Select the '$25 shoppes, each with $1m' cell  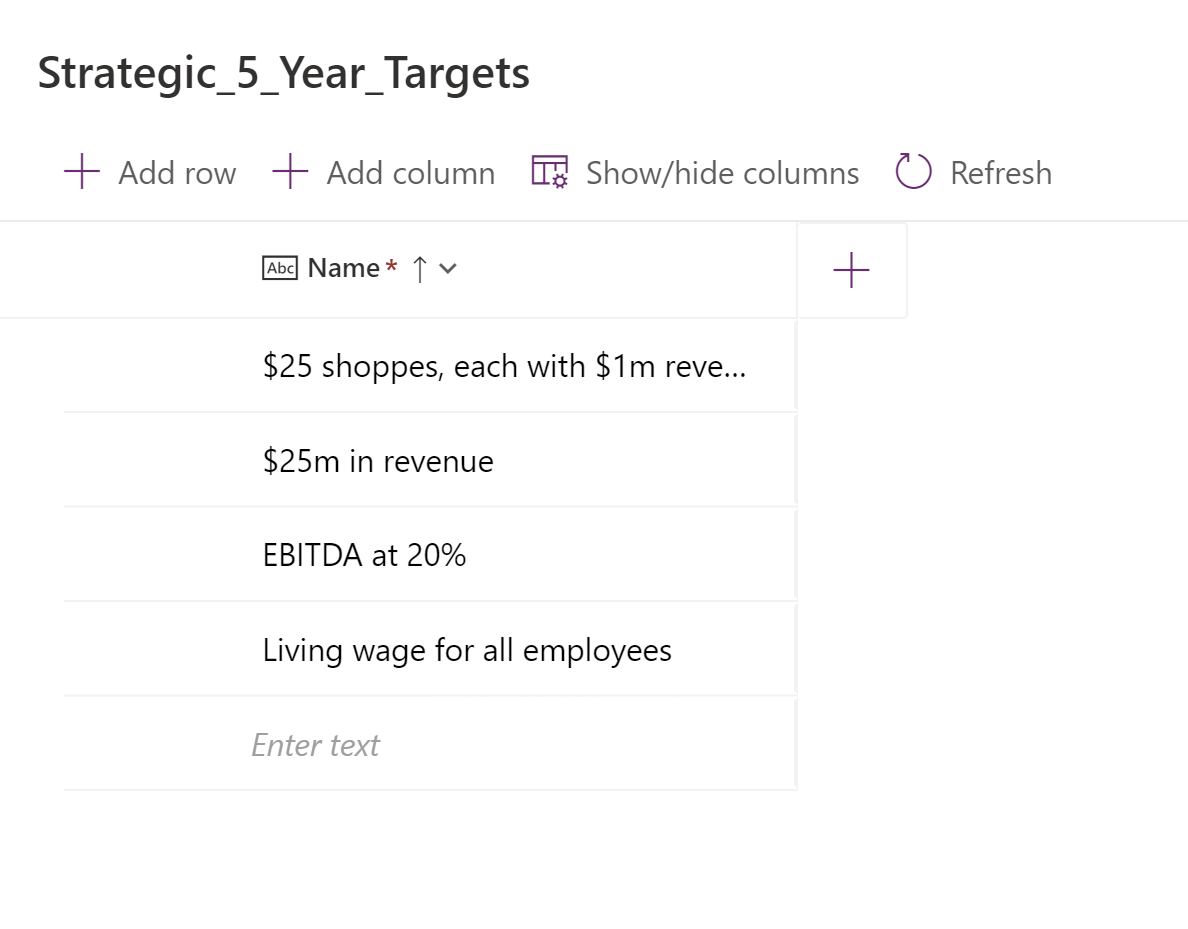504,367
